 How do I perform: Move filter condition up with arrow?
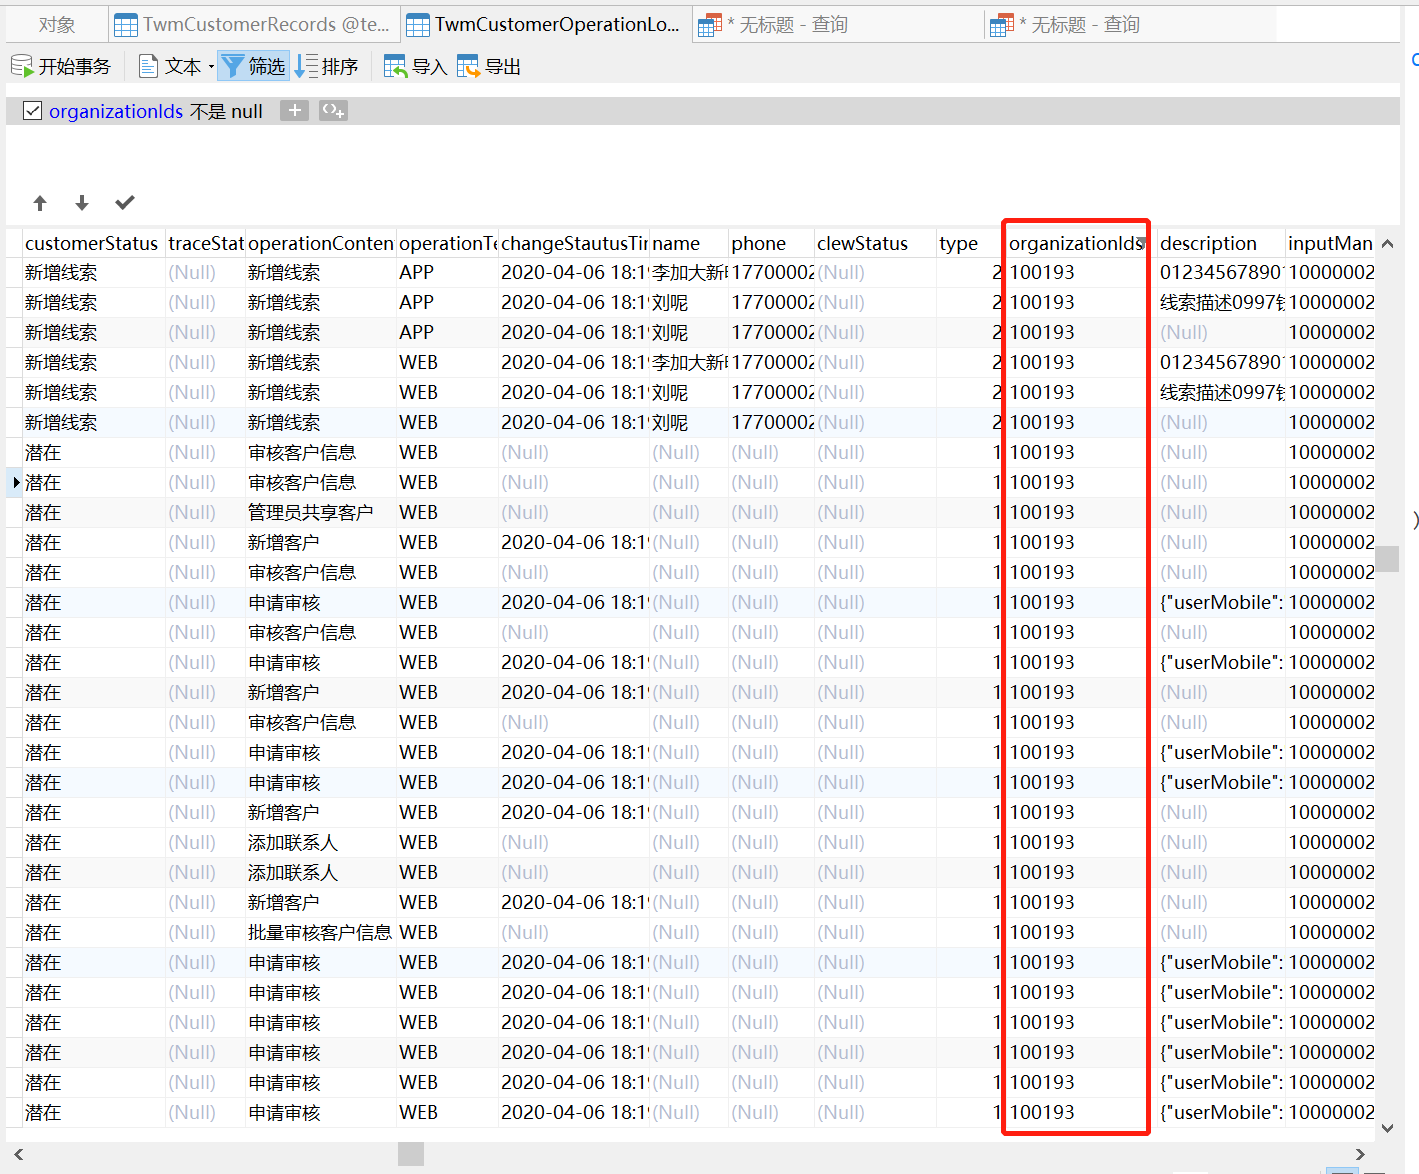tap(40, 203)
